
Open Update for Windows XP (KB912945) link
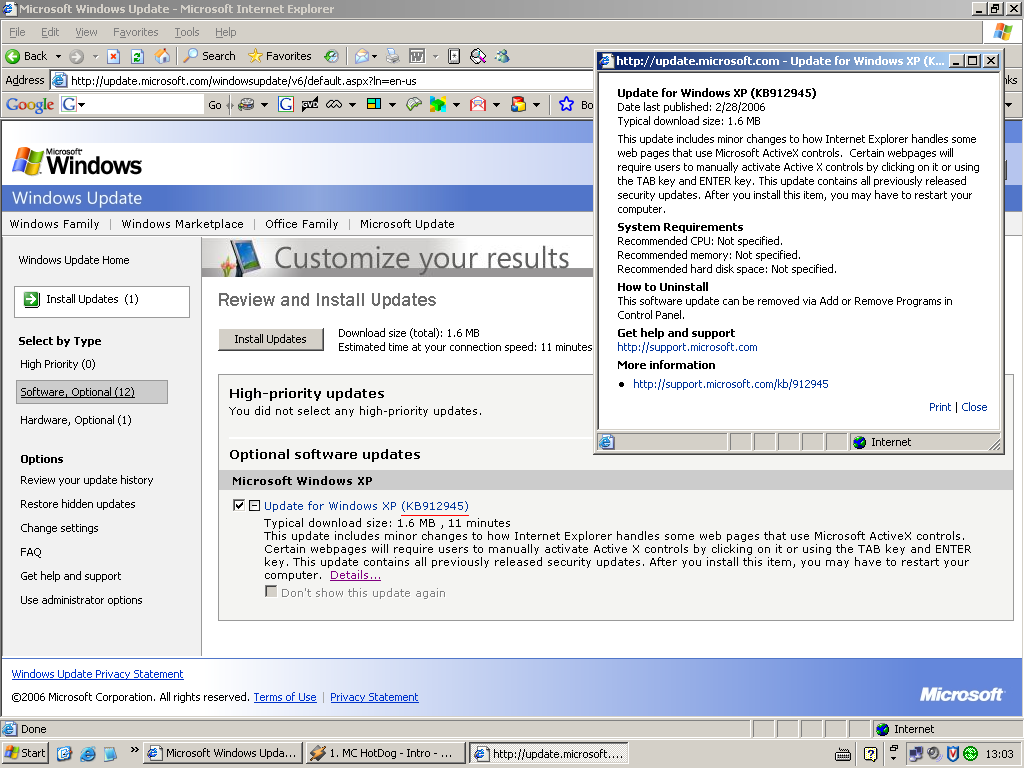[366, 506]
